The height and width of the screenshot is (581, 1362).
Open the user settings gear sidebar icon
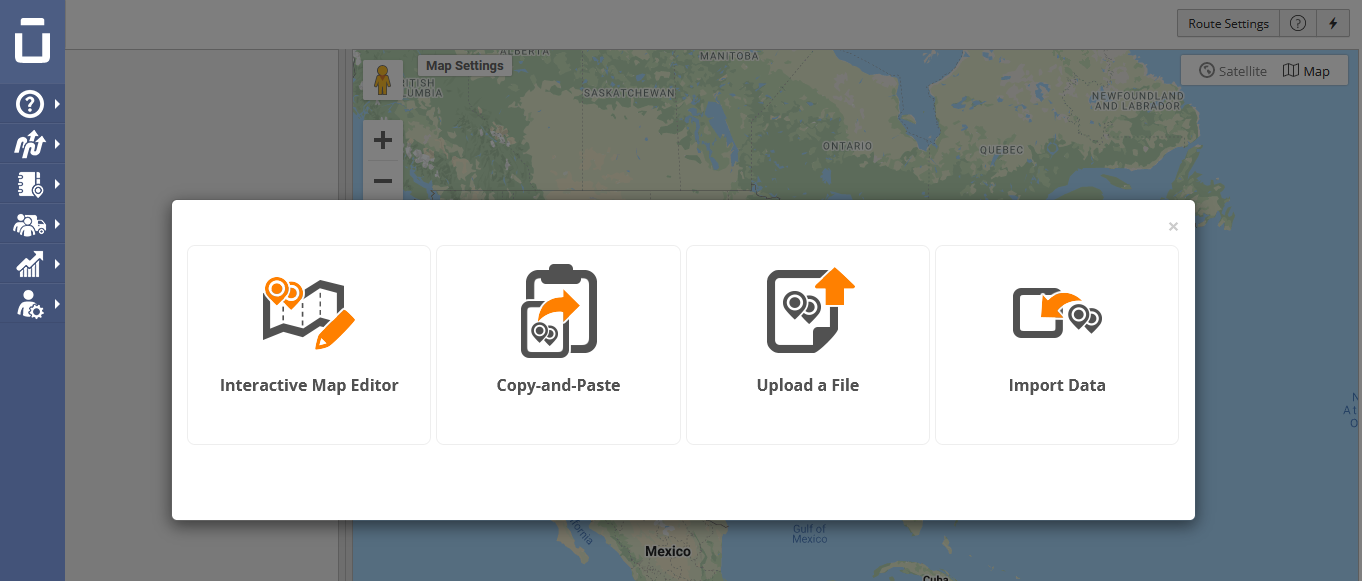pos(30,304)
